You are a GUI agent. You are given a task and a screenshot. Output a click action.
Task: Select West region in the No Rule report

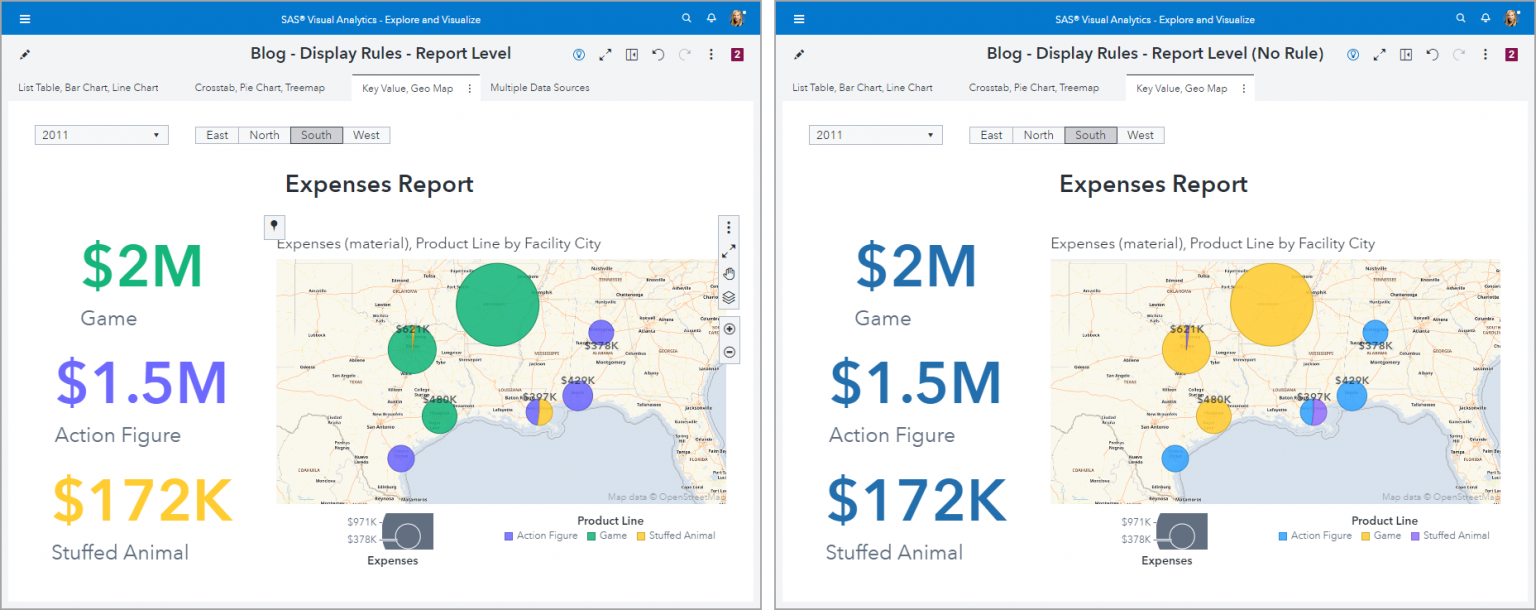pos(1140,135)
